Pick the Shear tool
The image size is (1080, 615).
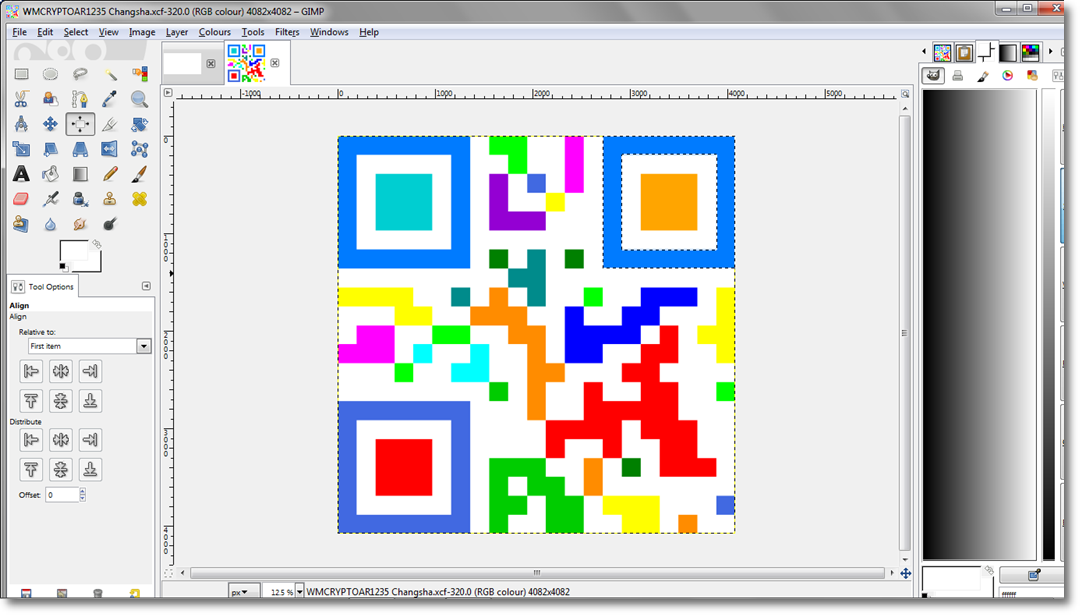click(x=50, y=149)
